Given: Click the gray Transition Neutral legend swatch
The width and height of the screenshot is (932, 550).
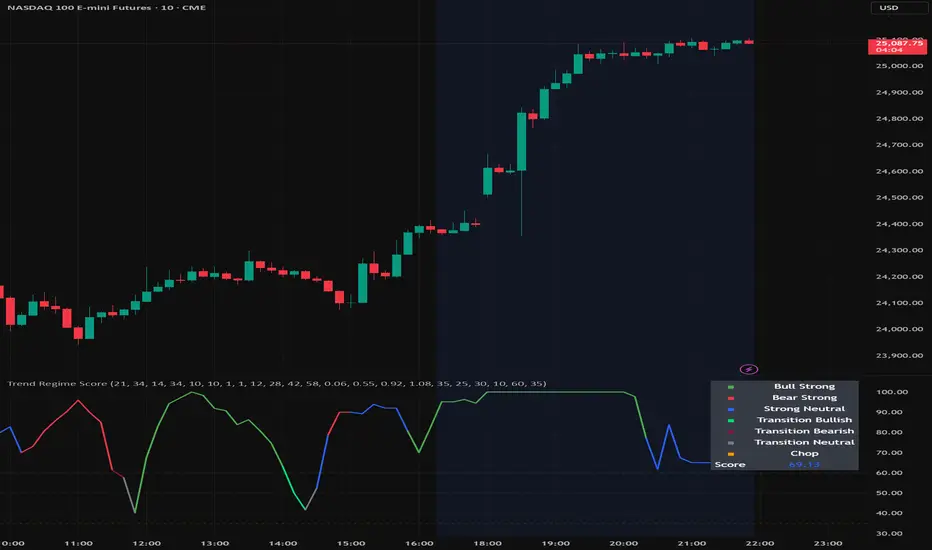Looking at the screenshot, I should coord(731,443).
